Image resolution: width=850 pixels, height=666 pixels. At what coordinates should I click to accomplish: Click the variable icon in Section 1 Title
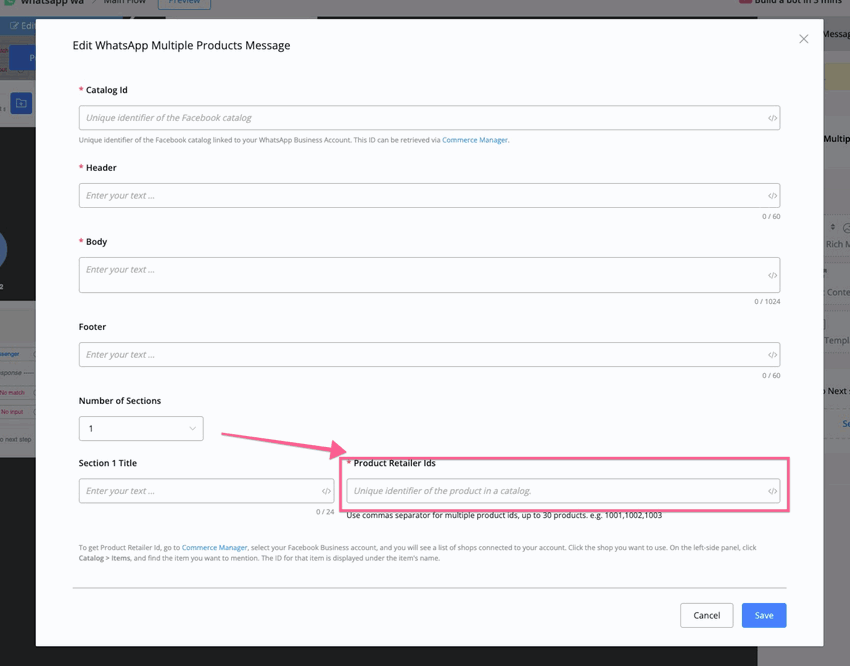coord(326,491)
